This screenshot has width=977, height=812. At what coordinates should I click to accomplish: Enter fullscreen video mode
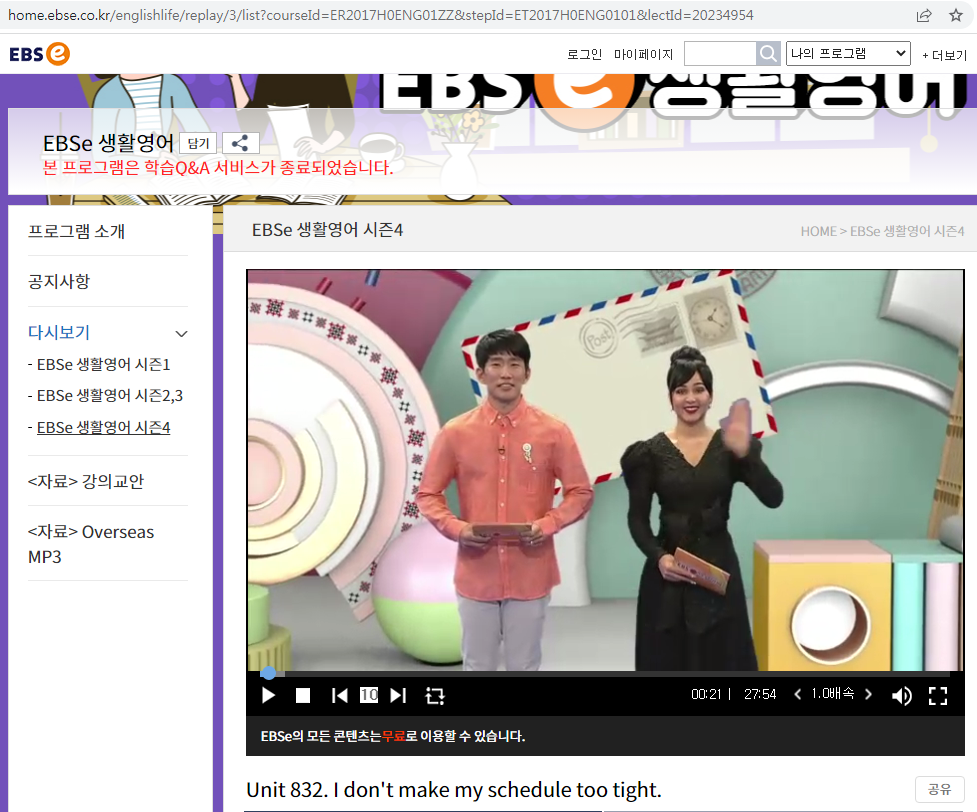click(938, 695)
